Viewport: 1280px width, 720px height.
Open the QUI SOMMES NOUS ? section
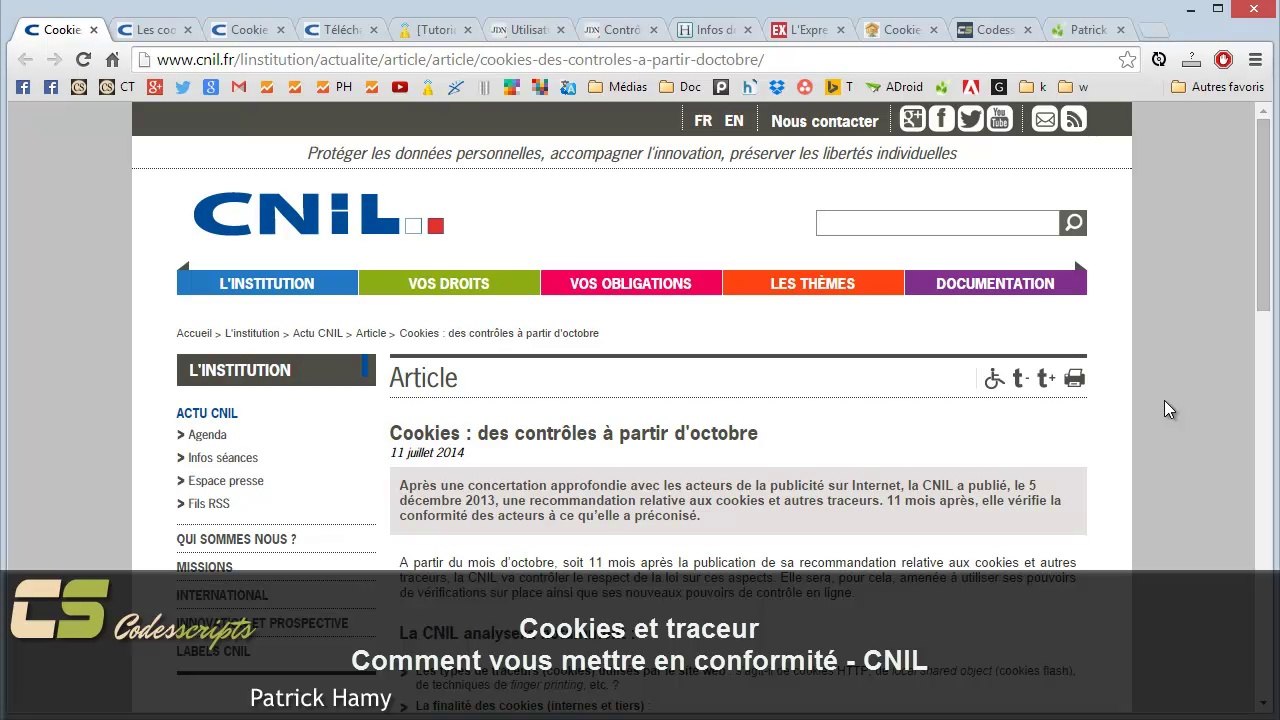tap(237, 540)
